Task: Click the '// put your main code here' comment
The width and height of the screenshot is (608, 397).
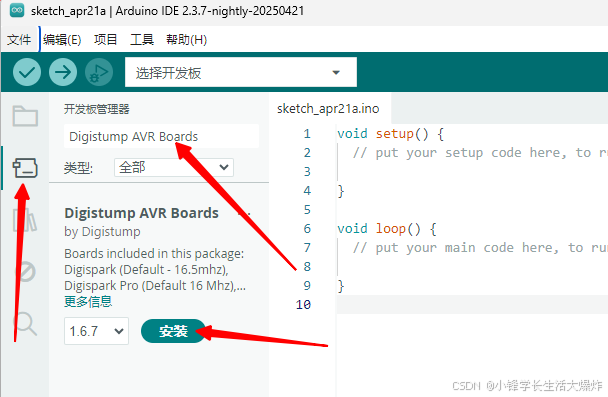Action: click(455, 248)
